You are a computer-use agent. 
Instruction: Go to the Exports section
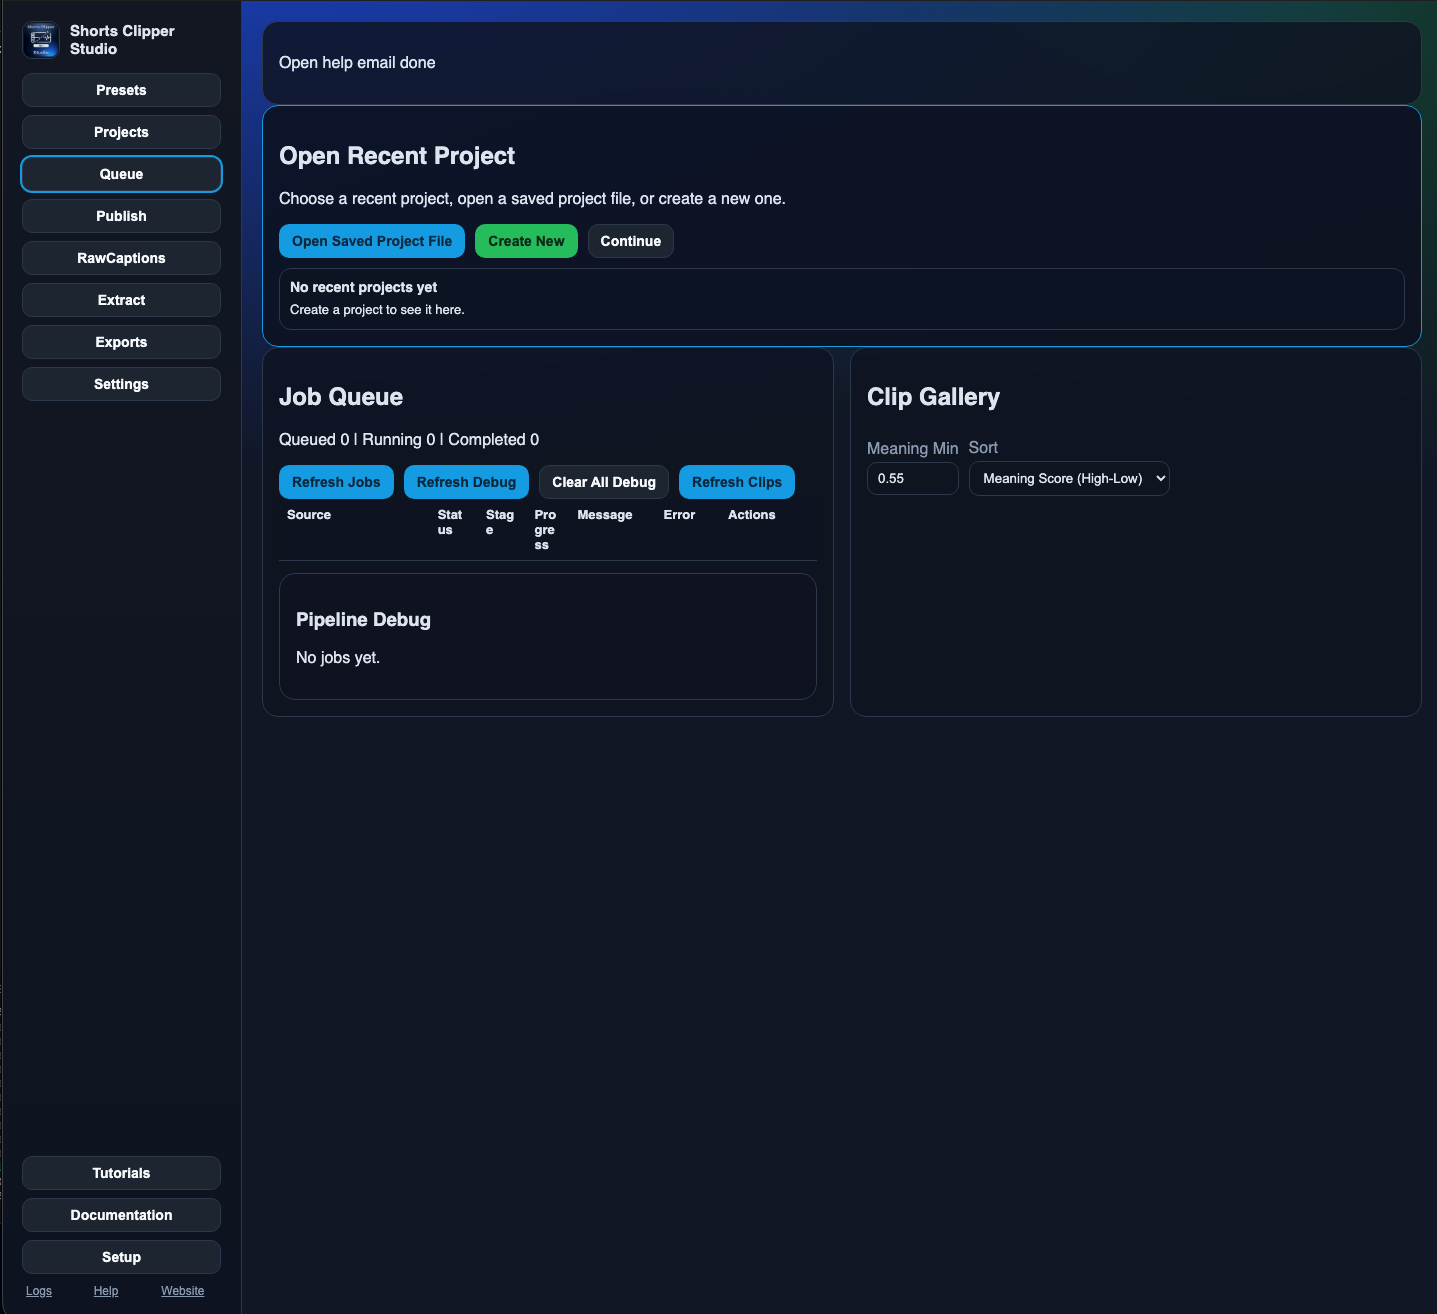pos(121,342)
